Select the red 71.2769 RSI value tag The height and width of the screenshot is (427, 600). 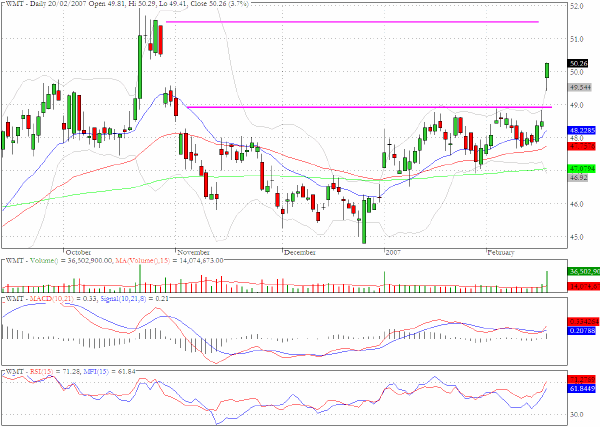coord(582,380)
